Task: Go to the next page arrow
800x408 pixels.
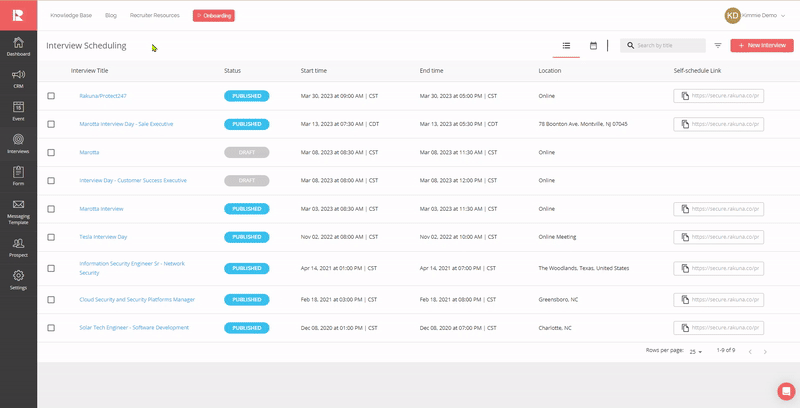Action: (765, 351)
